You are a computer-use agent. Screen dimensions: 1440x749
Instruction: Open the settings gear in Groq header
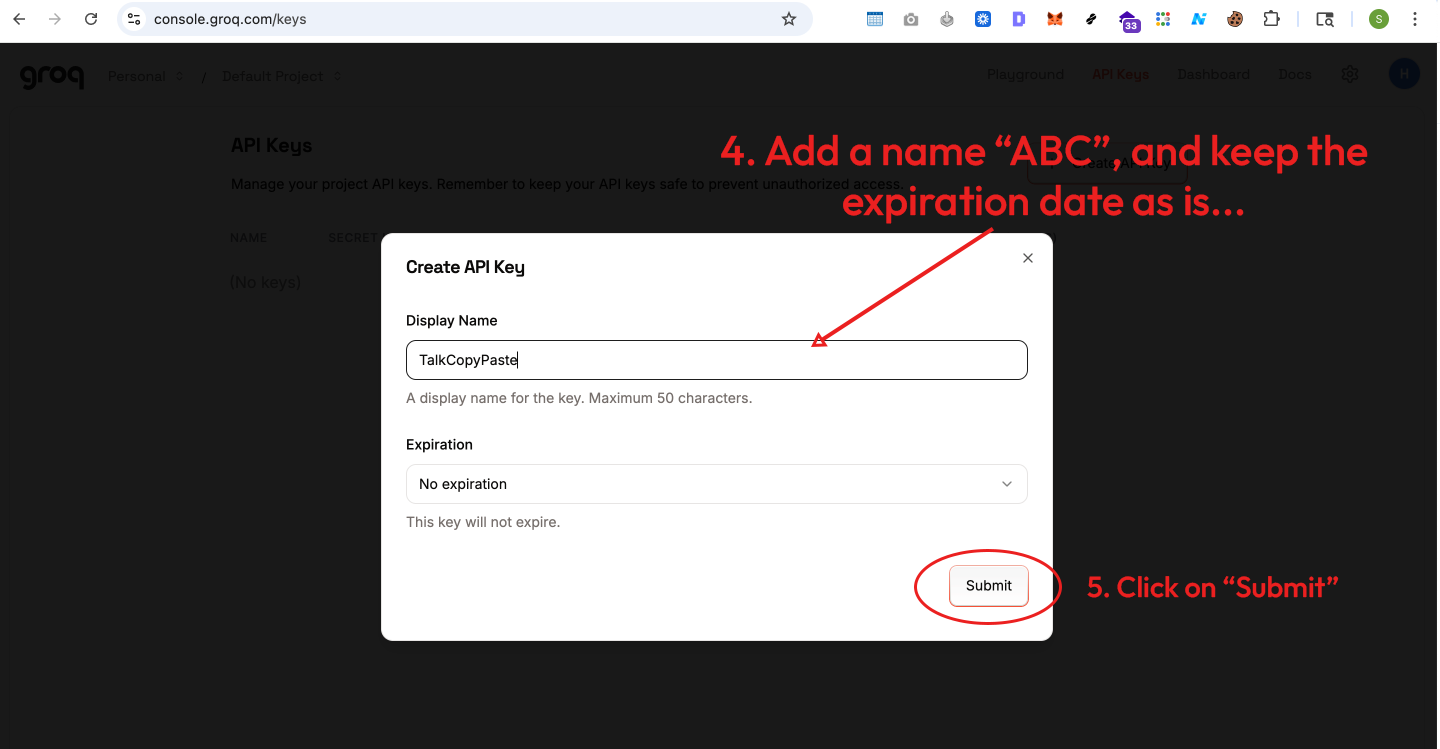[x=1350, y=75]
